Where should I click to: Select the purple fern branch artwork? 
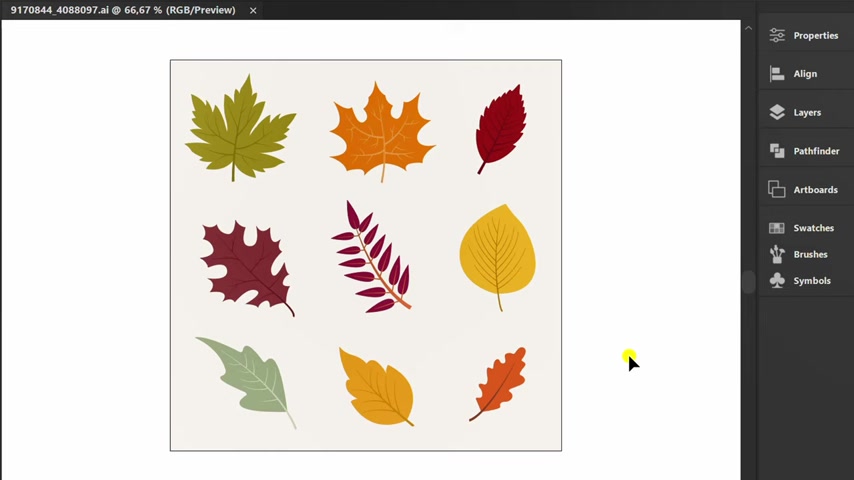click(371, 257)
